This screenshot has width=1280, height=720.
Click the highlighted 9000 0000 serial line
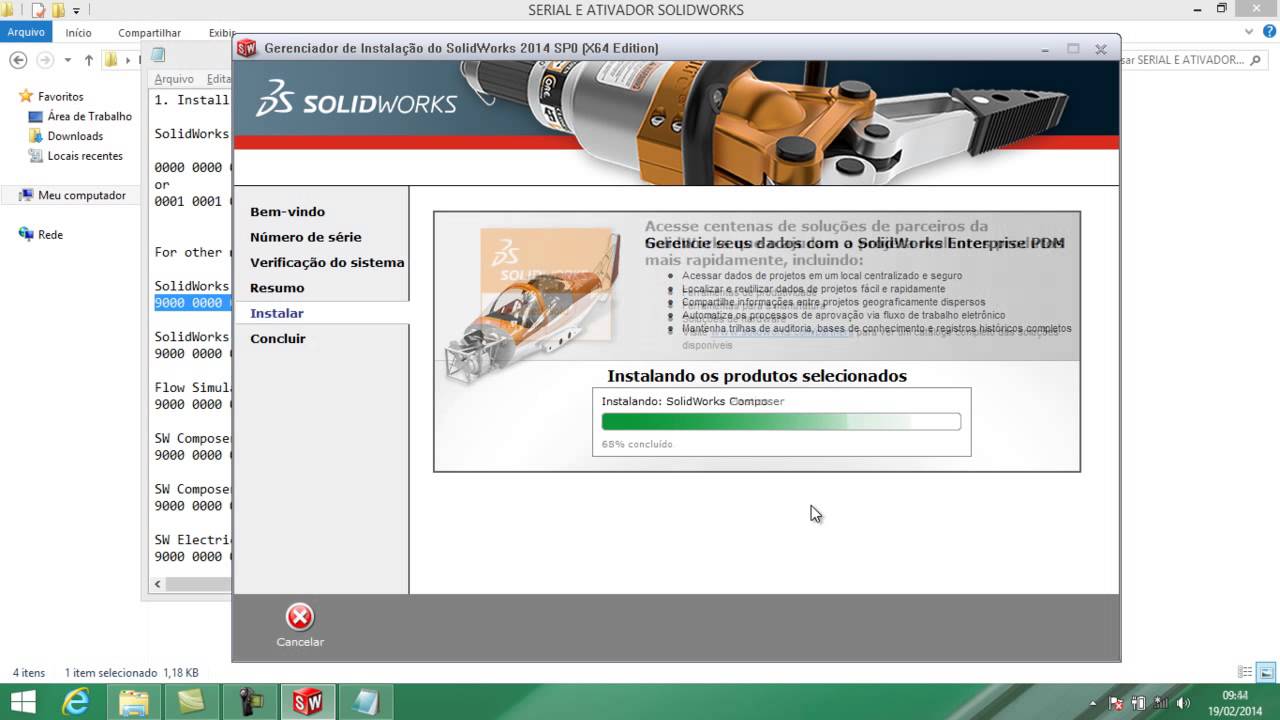pos(192,303)
